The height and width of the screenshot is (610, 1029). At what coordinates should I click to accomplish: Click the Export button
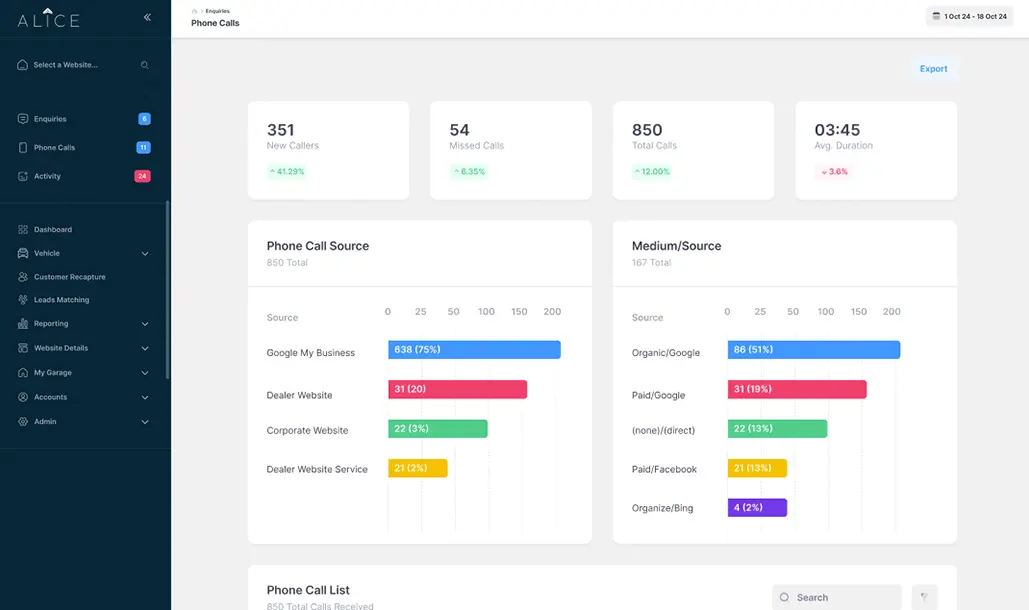click(933, 69)
